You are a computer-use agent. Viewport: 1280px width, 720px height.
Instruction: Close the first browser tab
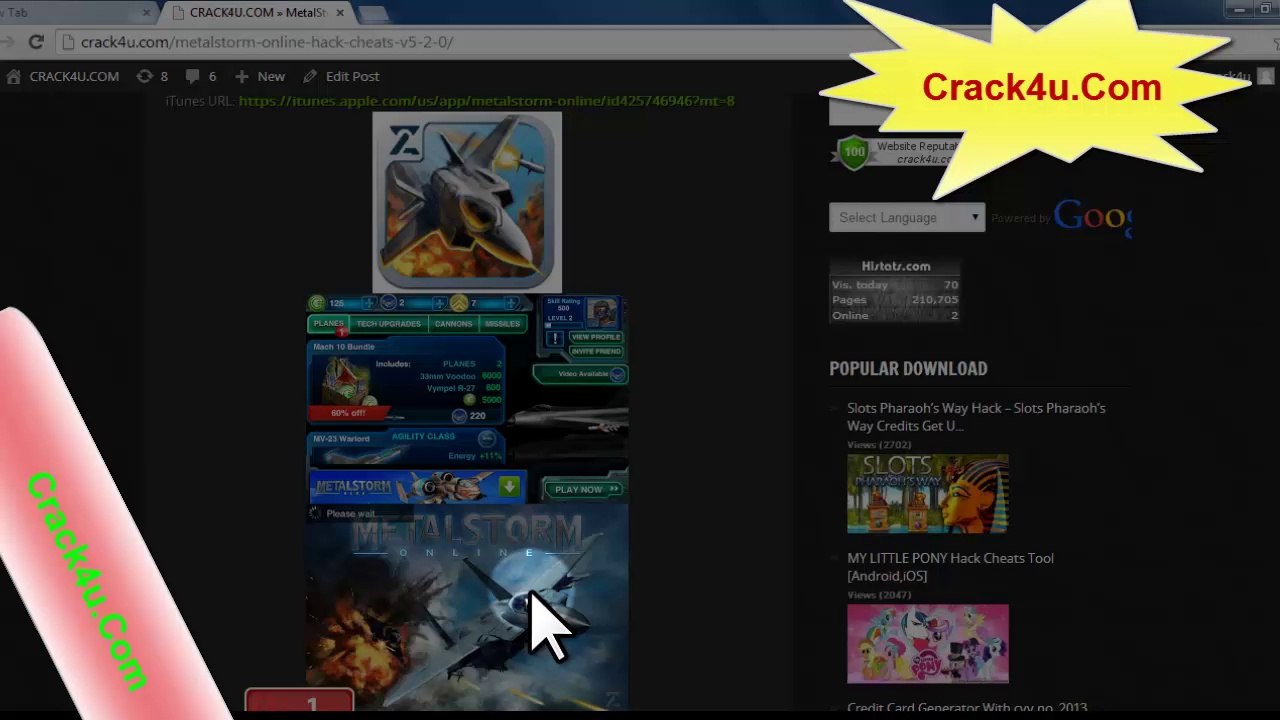[x=147, y=13]
